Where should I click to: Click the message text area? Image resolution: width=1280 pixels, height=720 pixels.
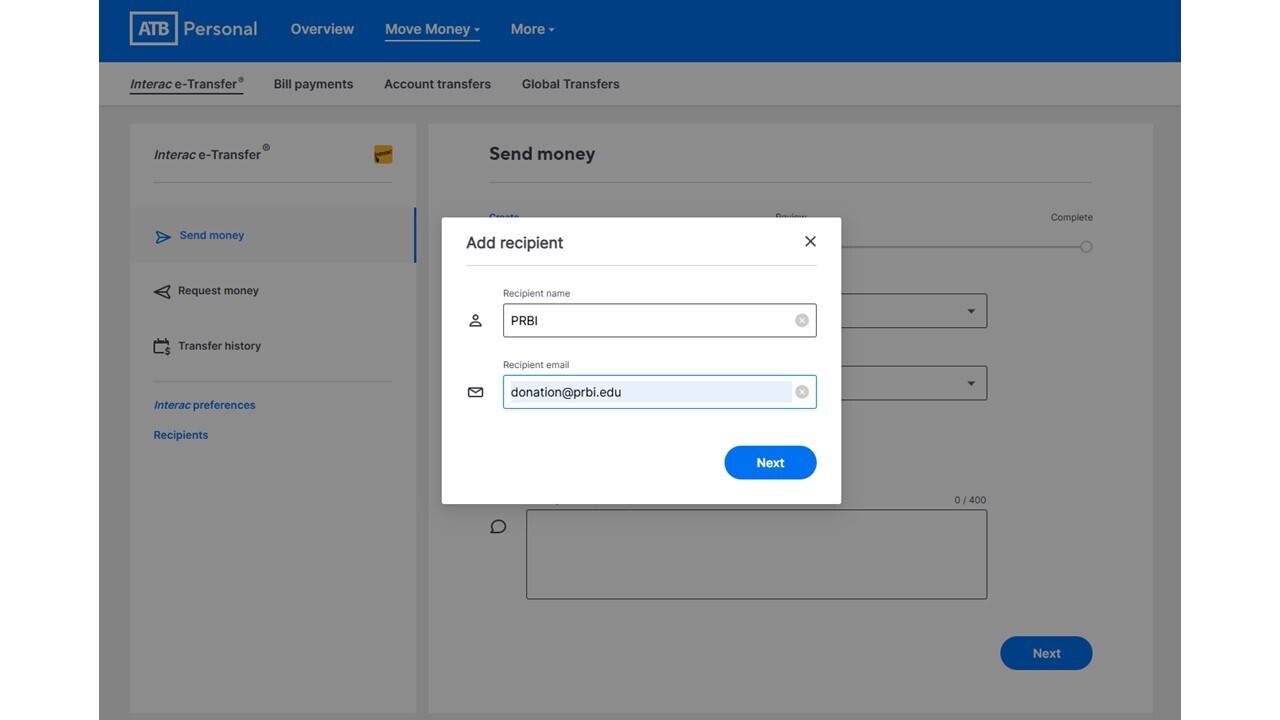pos(756,555)
